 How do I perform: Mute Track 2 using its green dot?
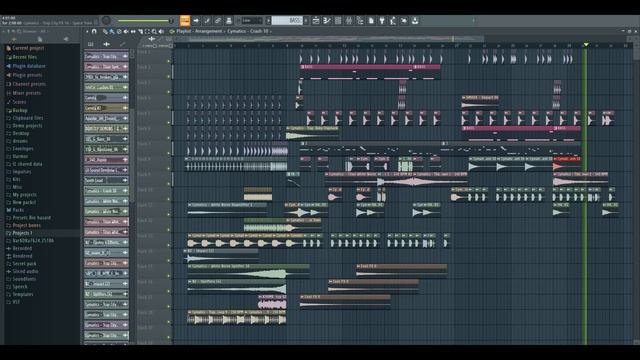[169, 76]
